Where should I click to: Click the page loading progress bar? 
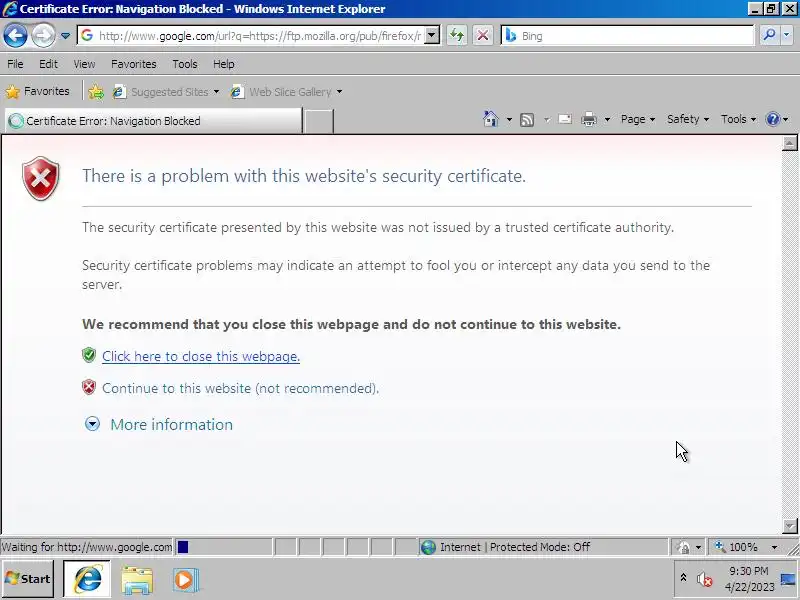point(223,547)
